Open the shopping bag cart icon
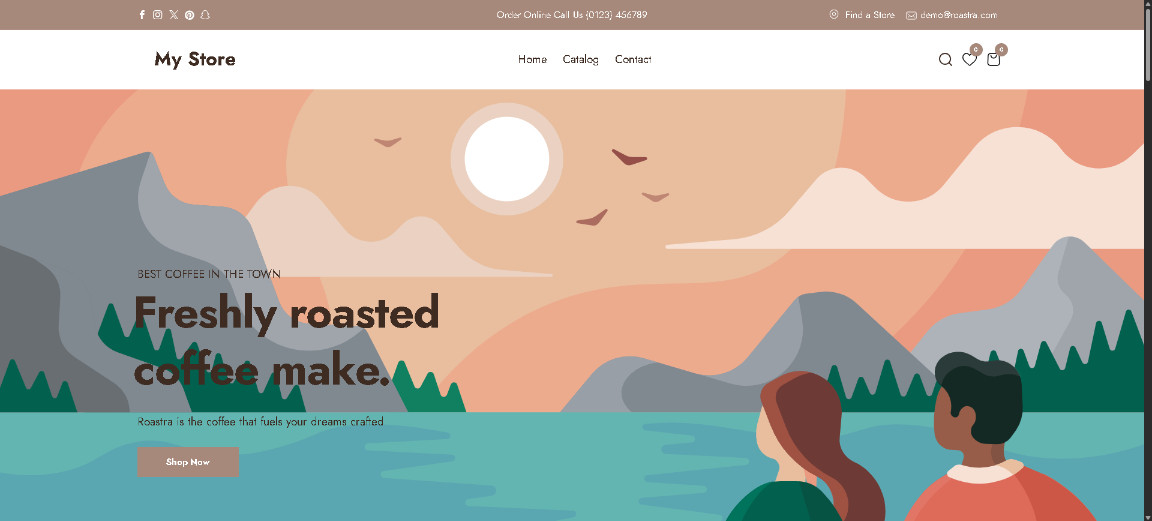 [x=993, y=60]
